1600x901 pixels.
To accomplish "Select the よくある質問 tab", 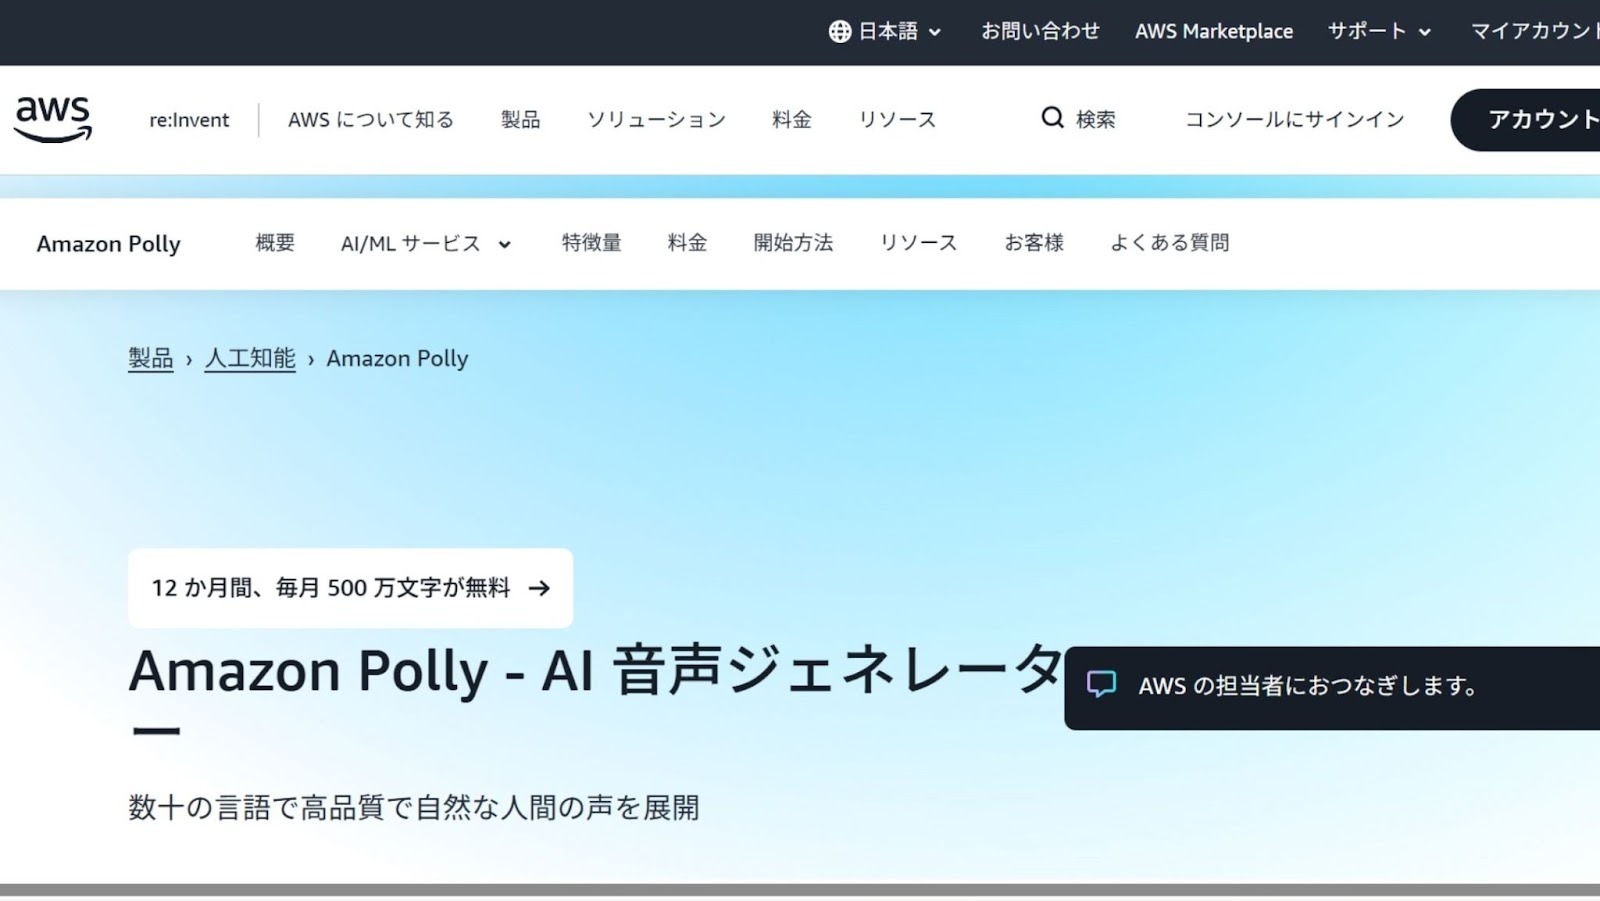I will [x=1169, y=243].
